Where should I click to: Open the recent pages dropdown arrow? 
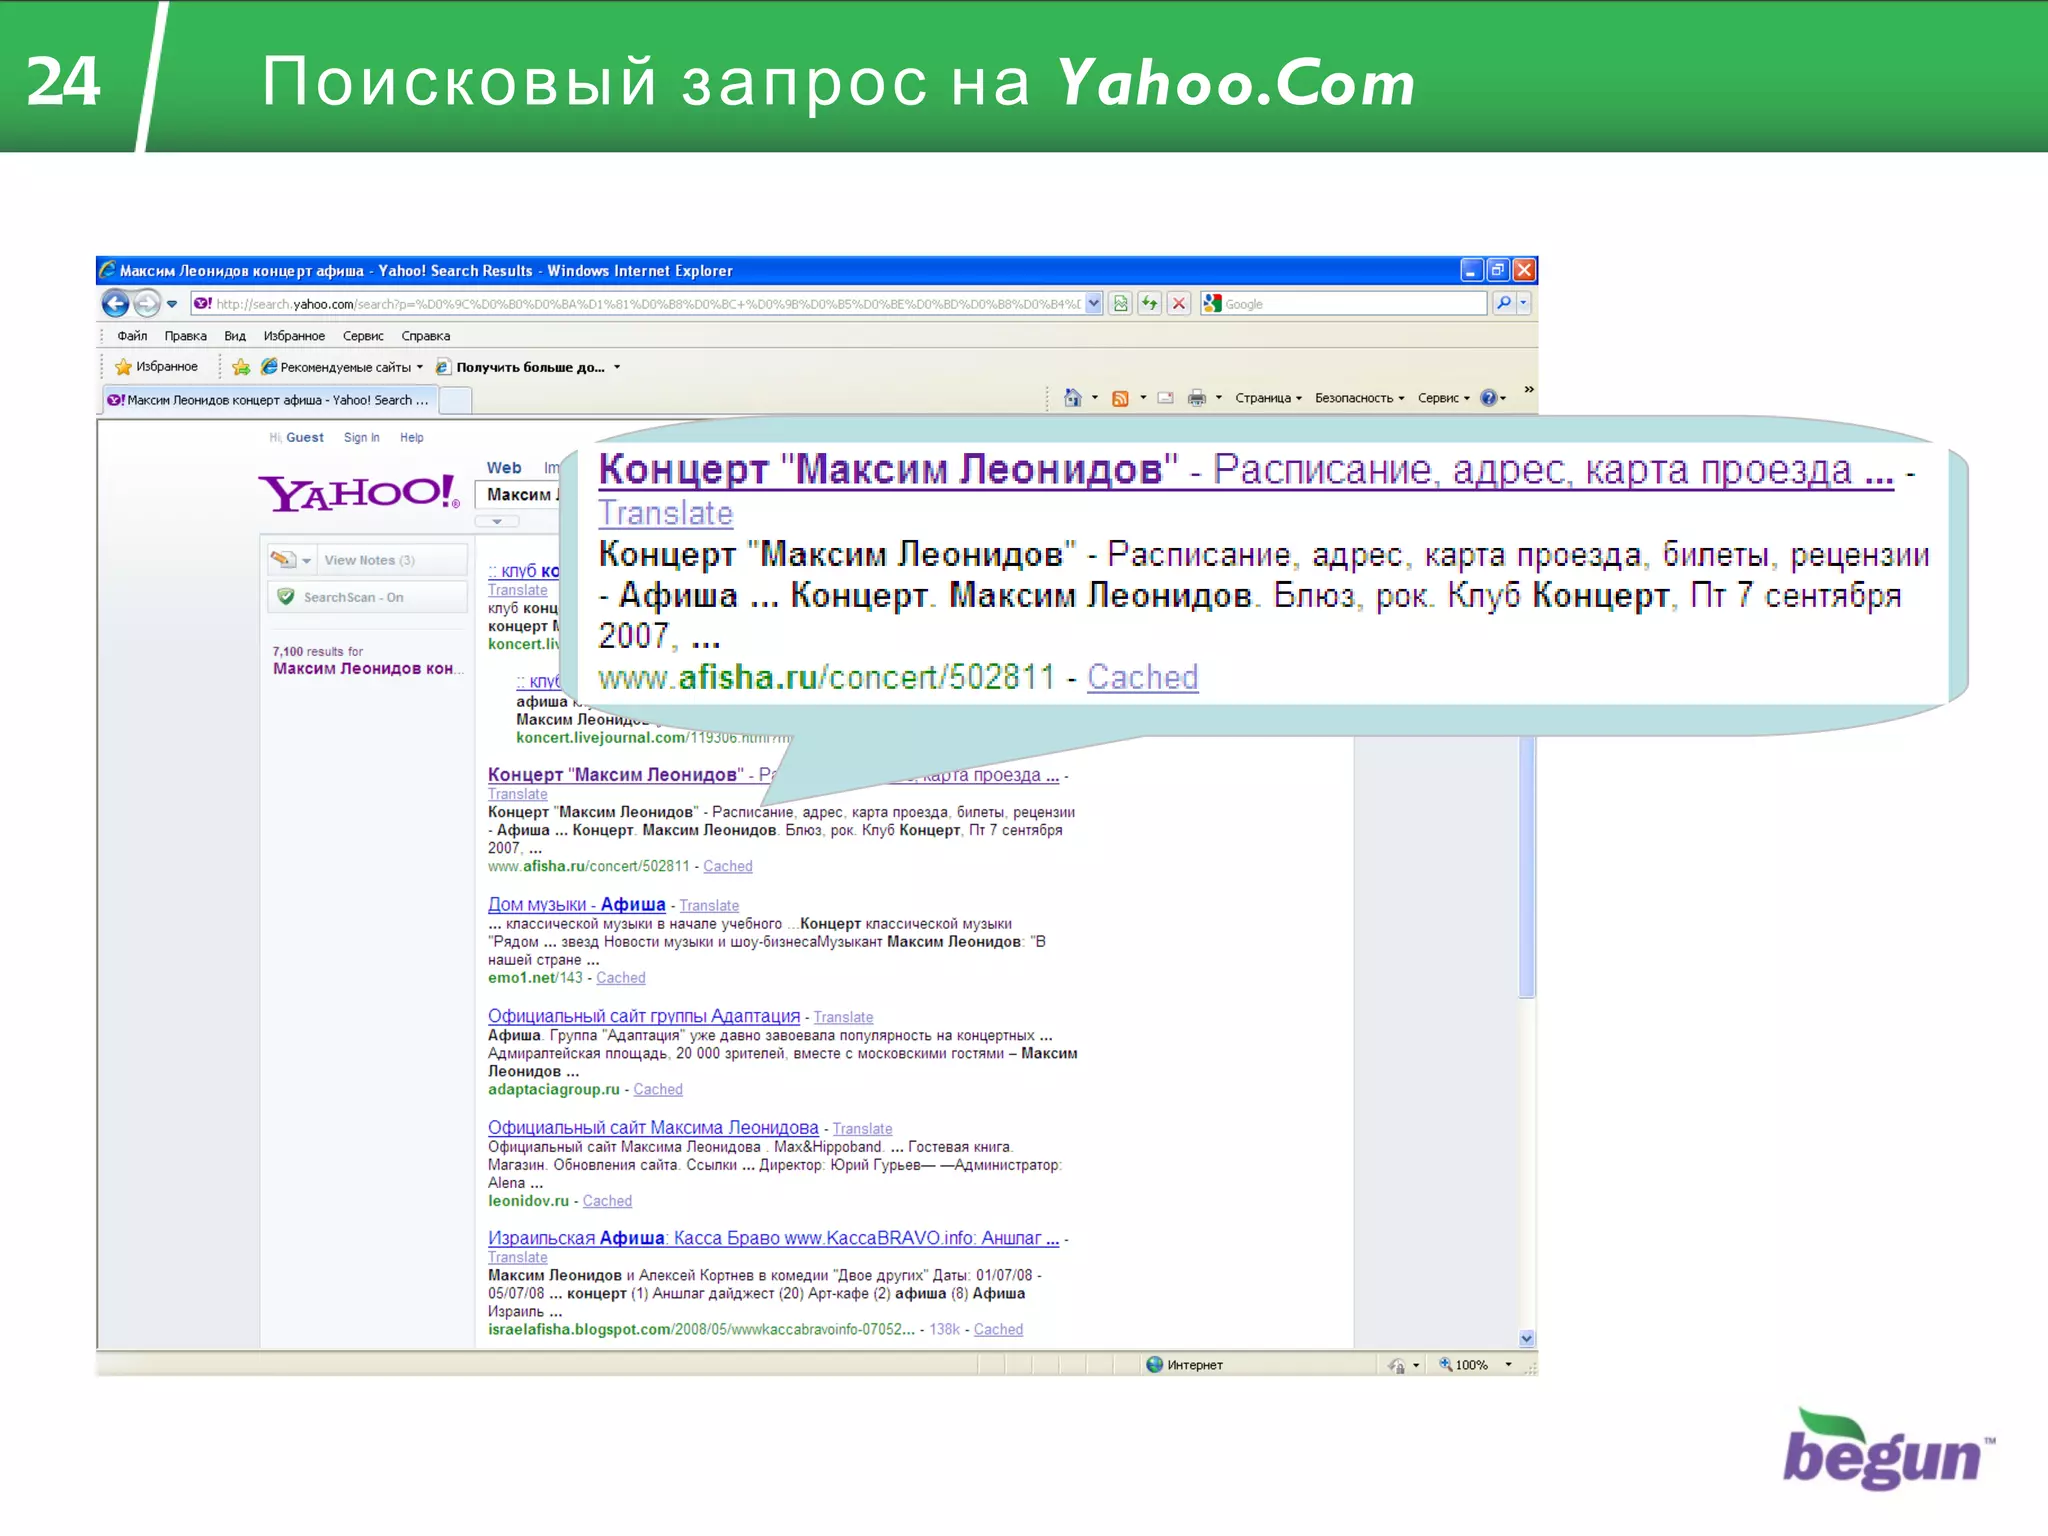click(x=172, y=304)
